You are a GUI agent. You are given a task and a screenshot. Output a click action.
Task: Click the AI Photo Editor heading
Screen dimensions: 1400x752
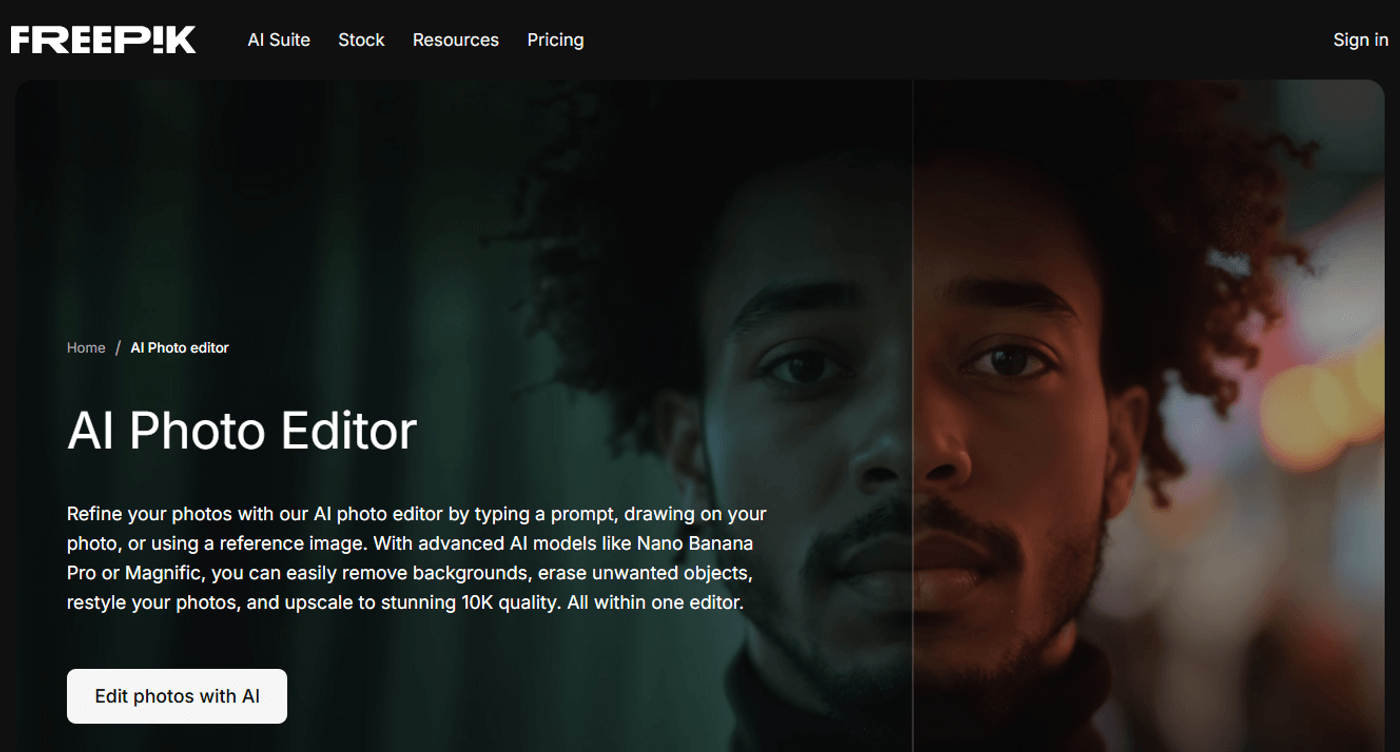click(x=242, y=431)
